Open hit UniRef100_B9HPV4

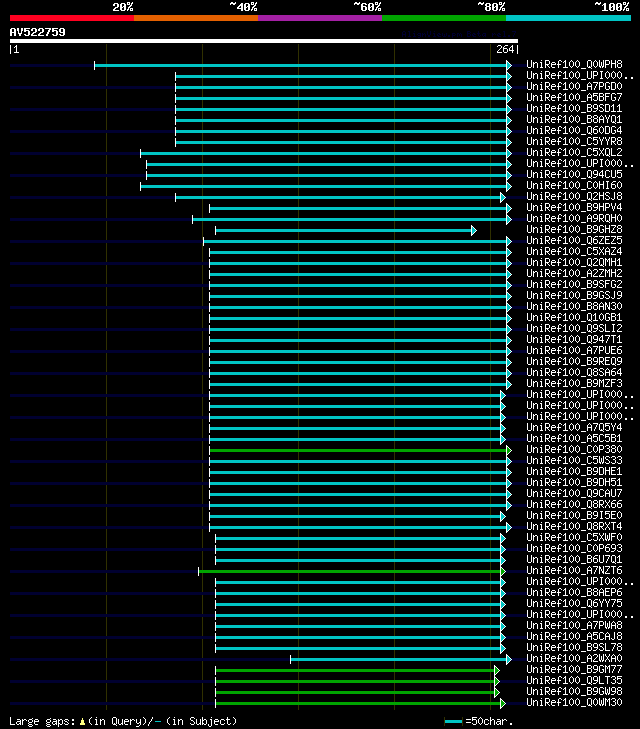point(574,207)
